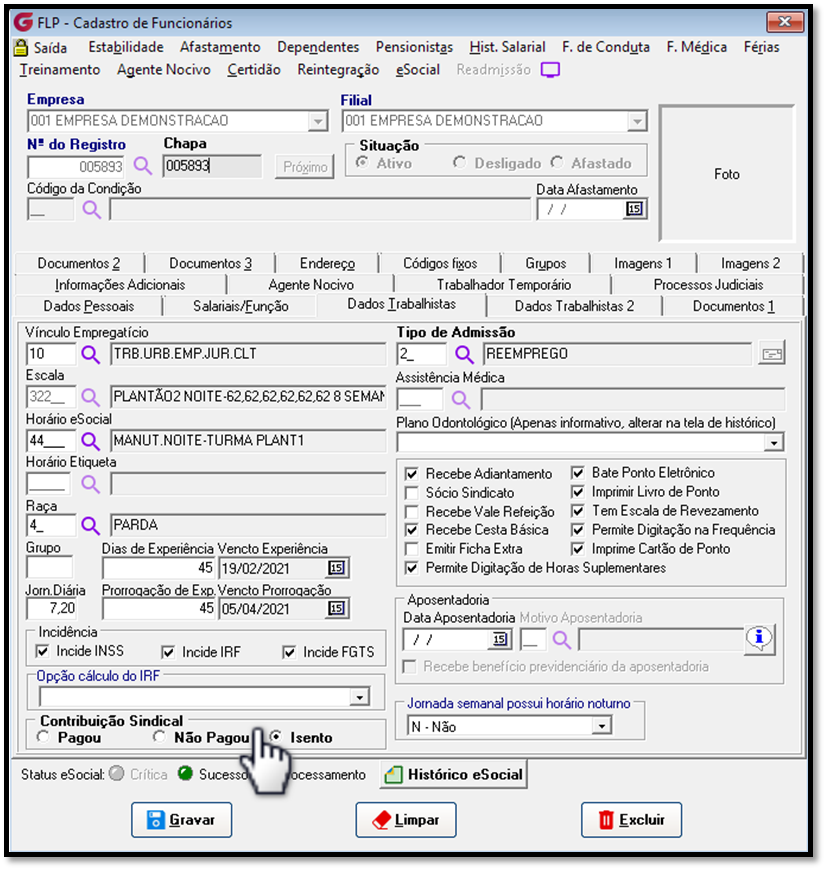Screen dimensions: 826x870
Task: Click the Chapa input field
Action: click(x=212, y=166)
